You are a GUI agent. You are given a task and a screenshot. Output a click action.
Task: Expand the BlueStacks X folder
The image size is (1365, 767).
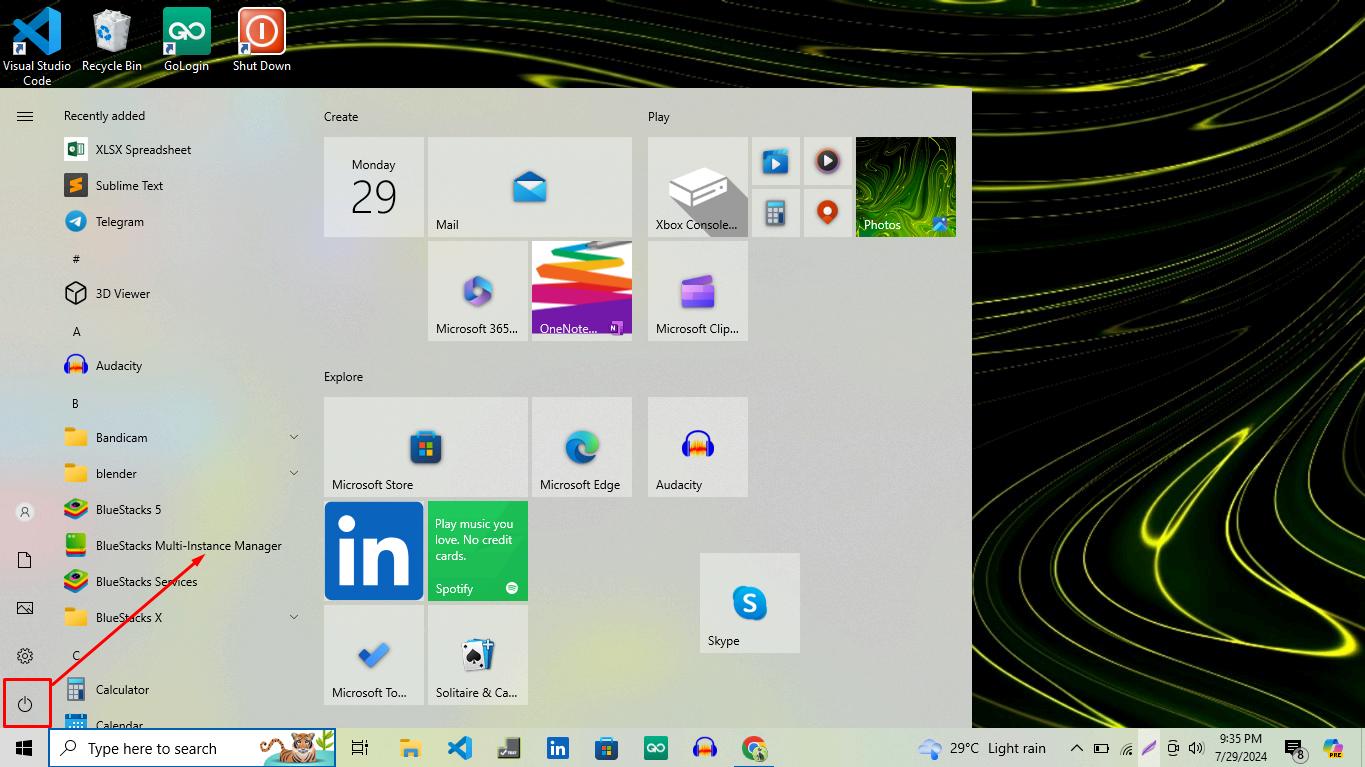(x=182, y=618)
